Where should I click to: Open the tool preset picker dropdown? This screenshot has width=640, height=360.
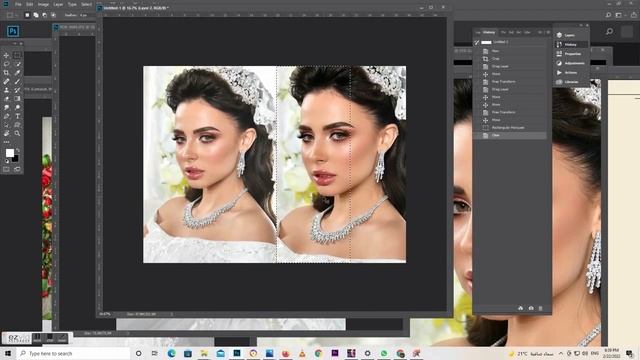coord(11,15)
